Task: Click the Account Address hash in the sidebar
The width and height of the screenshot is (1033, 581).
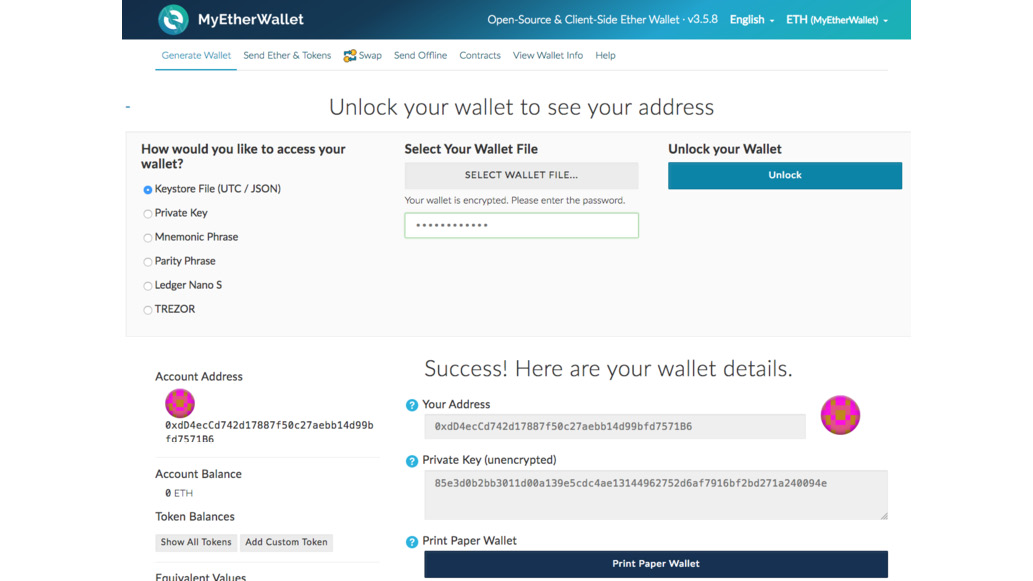Action: (x=269, y=432)
